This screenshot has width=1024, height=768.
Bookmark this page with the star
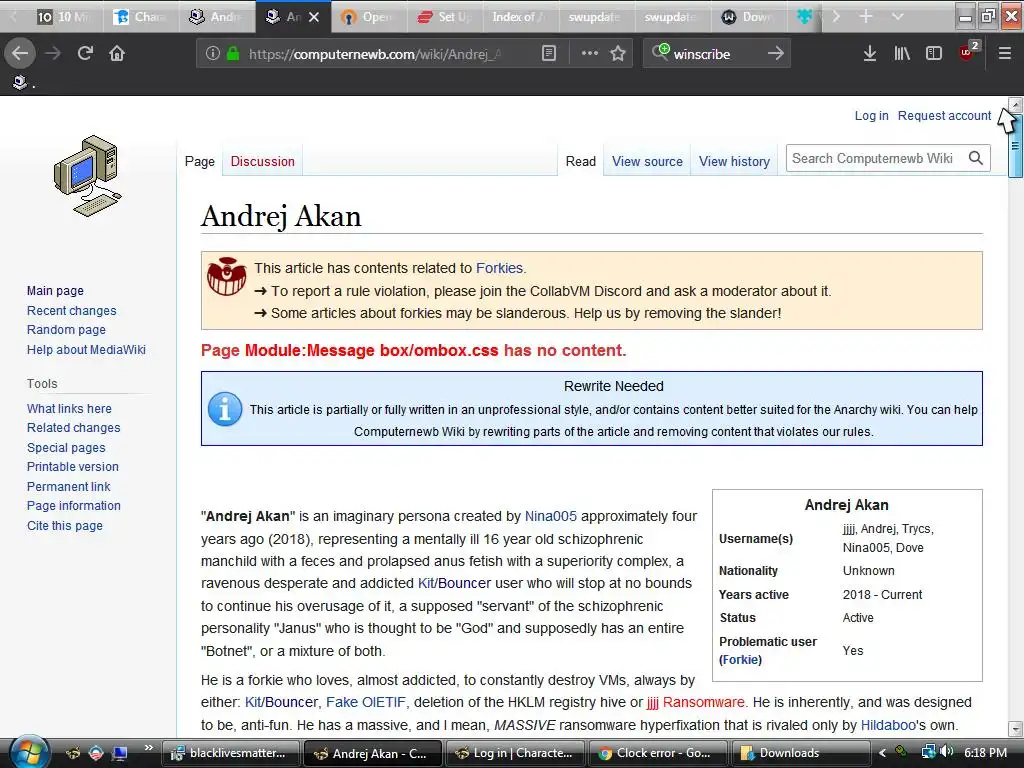[618, 54]
